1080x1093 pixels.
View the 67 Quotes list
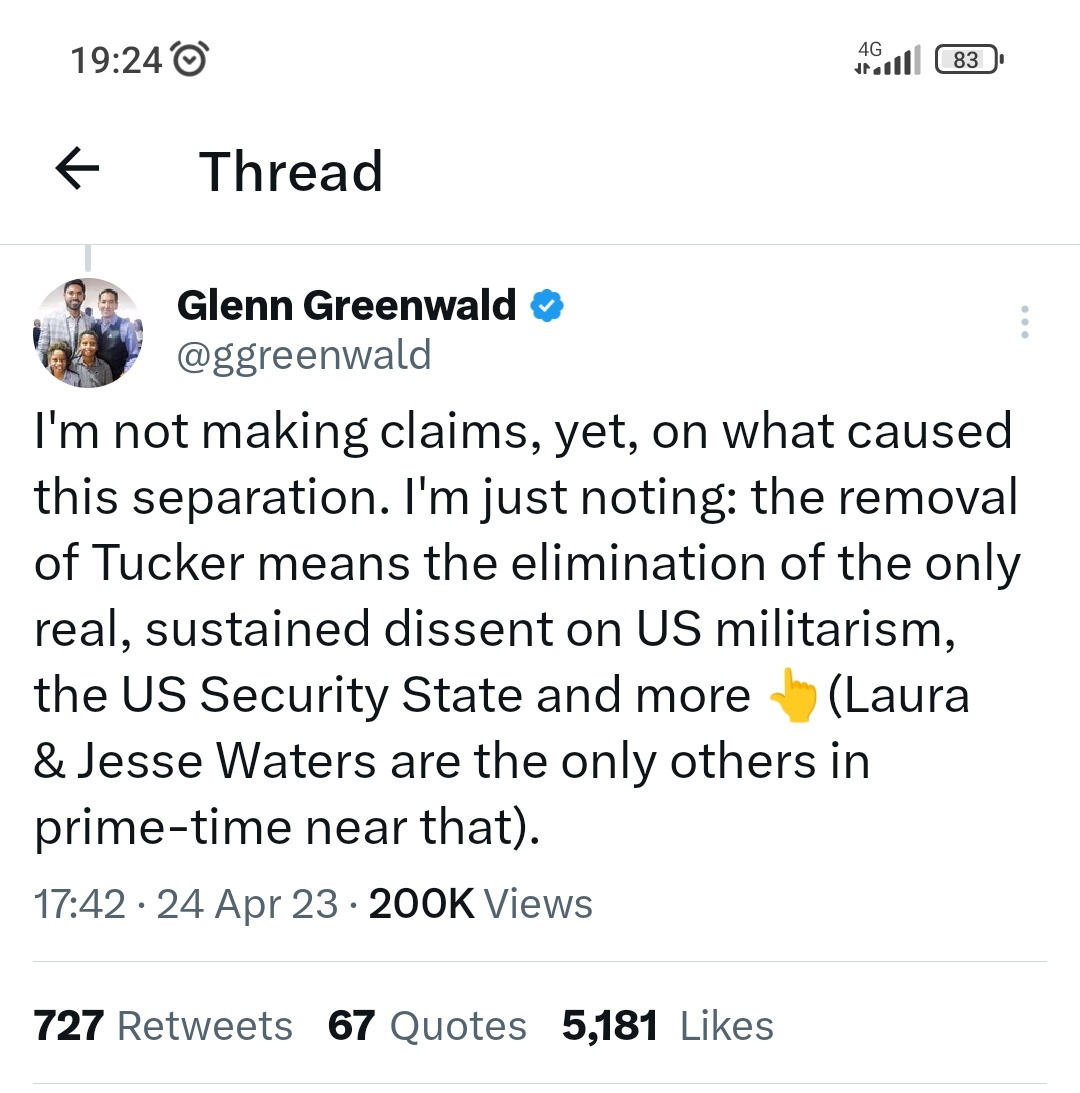pos(427,1026)
